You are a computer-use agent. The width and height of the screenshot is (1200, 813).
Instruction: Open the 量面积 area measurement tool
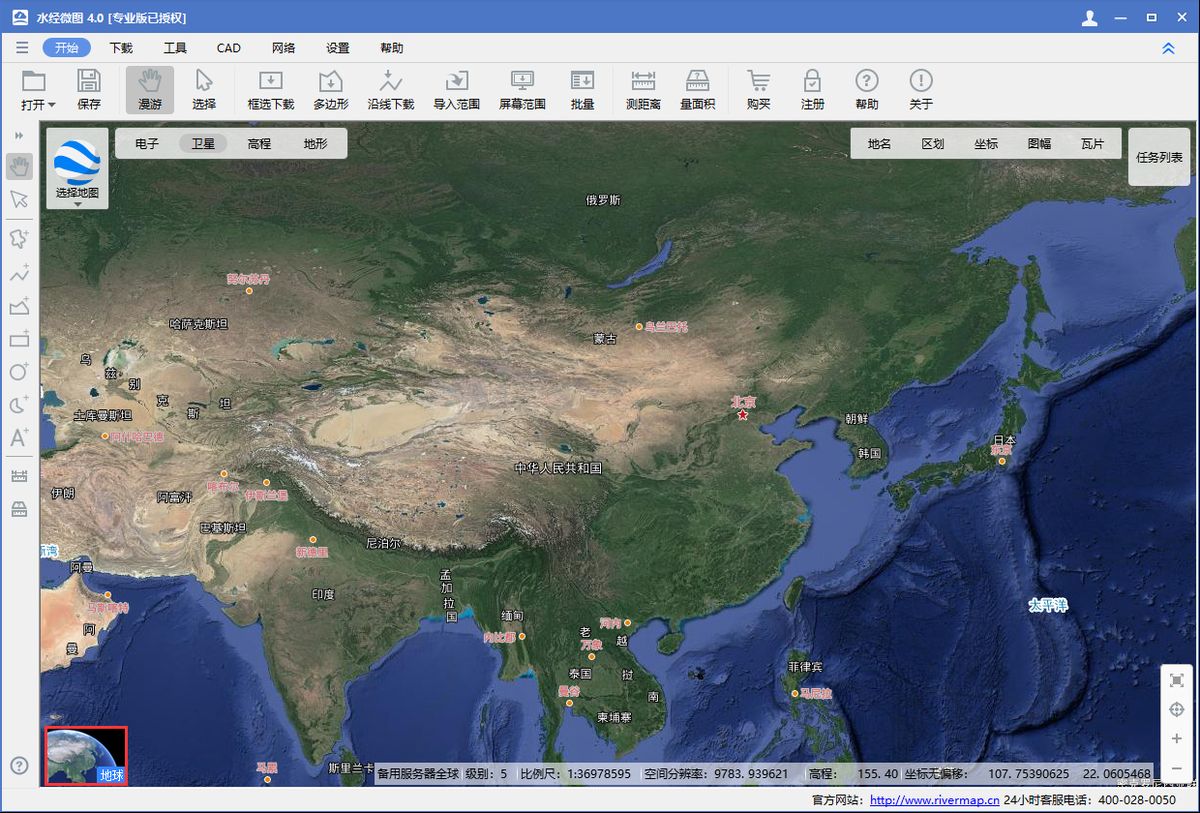(697, 89)
